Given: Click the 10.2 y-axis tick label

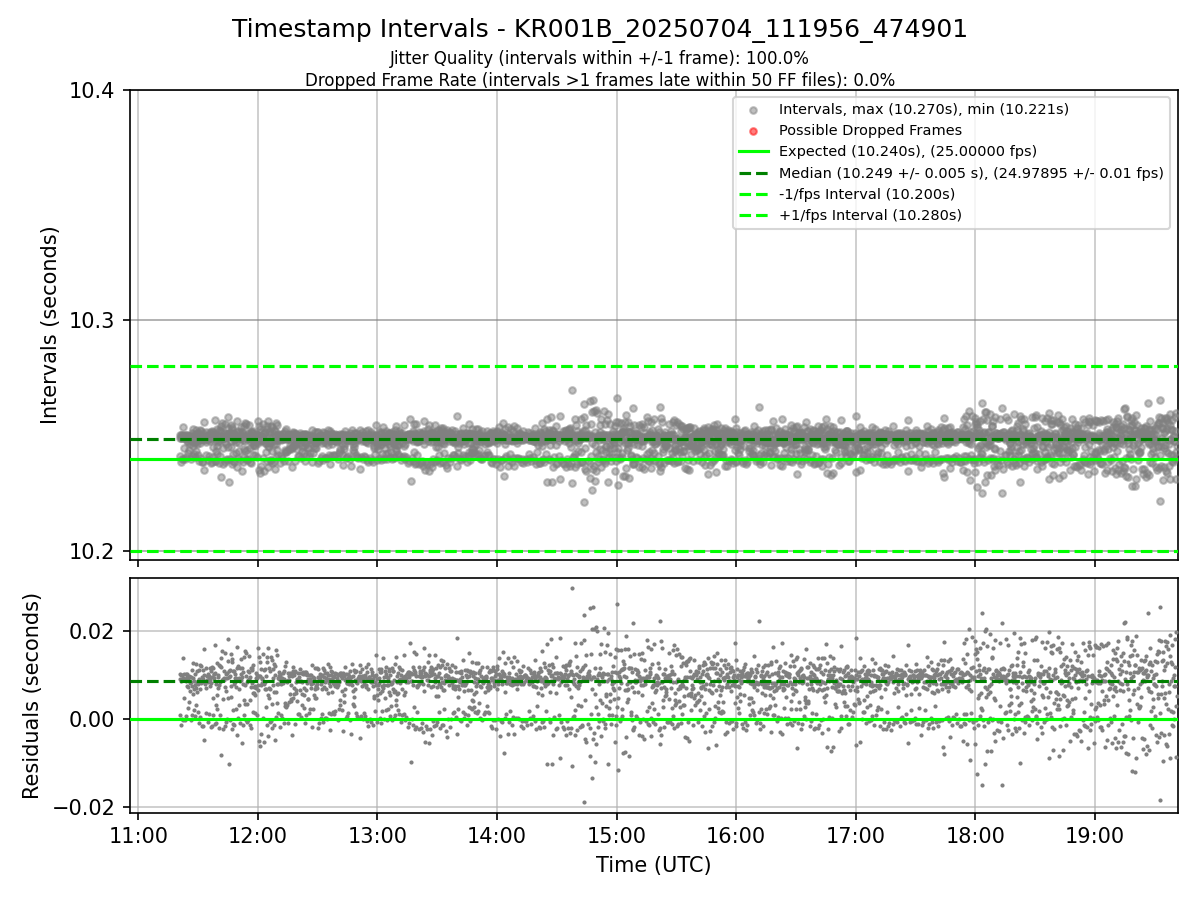Looking at the screenshot, I should click(x=94, y=551).
